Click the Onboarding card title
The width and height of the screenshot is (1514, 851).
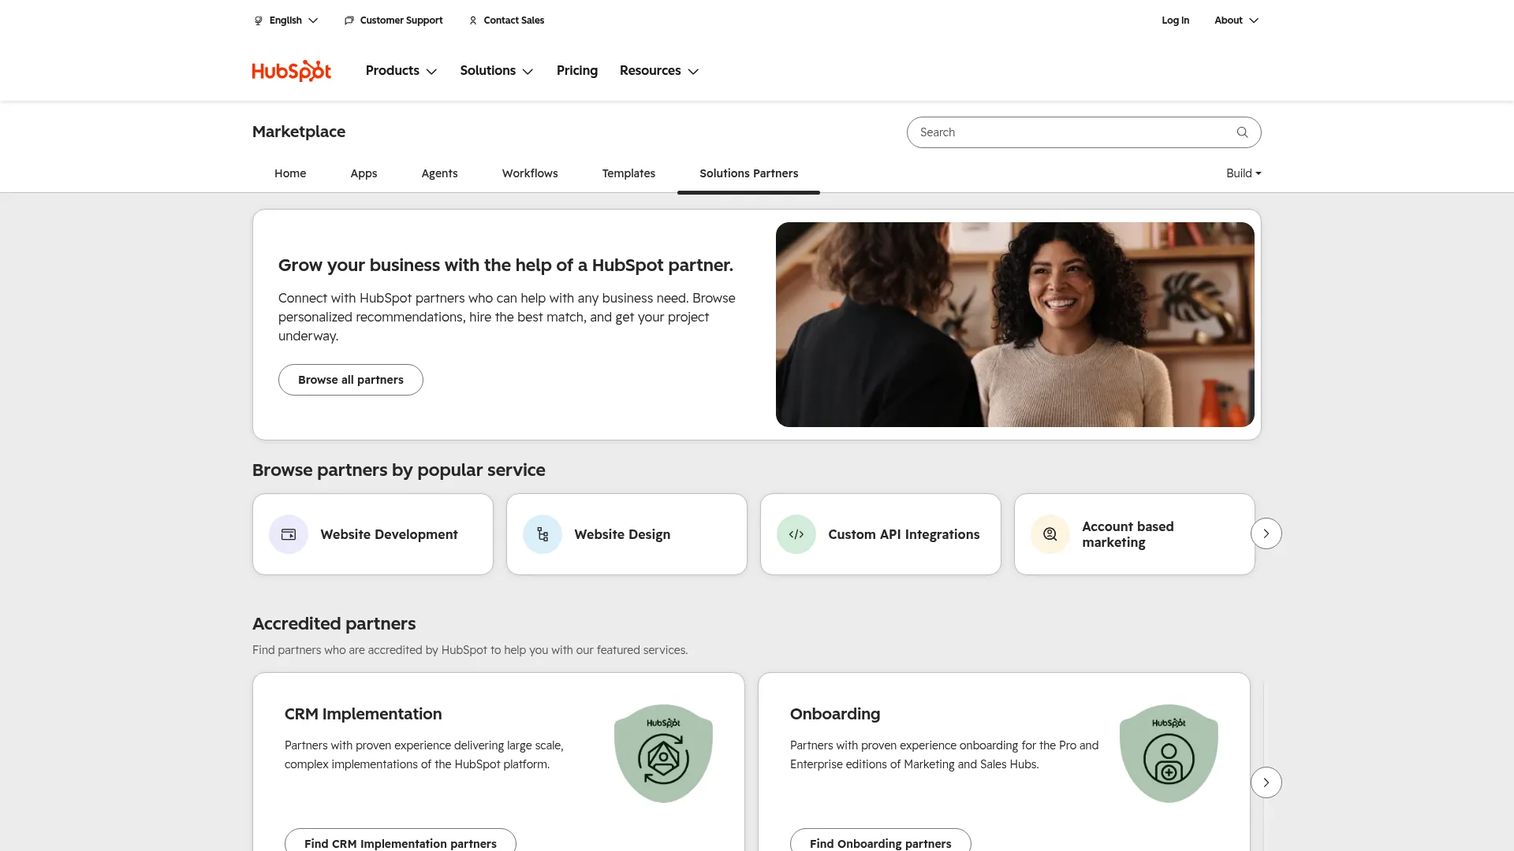(835, 714)
